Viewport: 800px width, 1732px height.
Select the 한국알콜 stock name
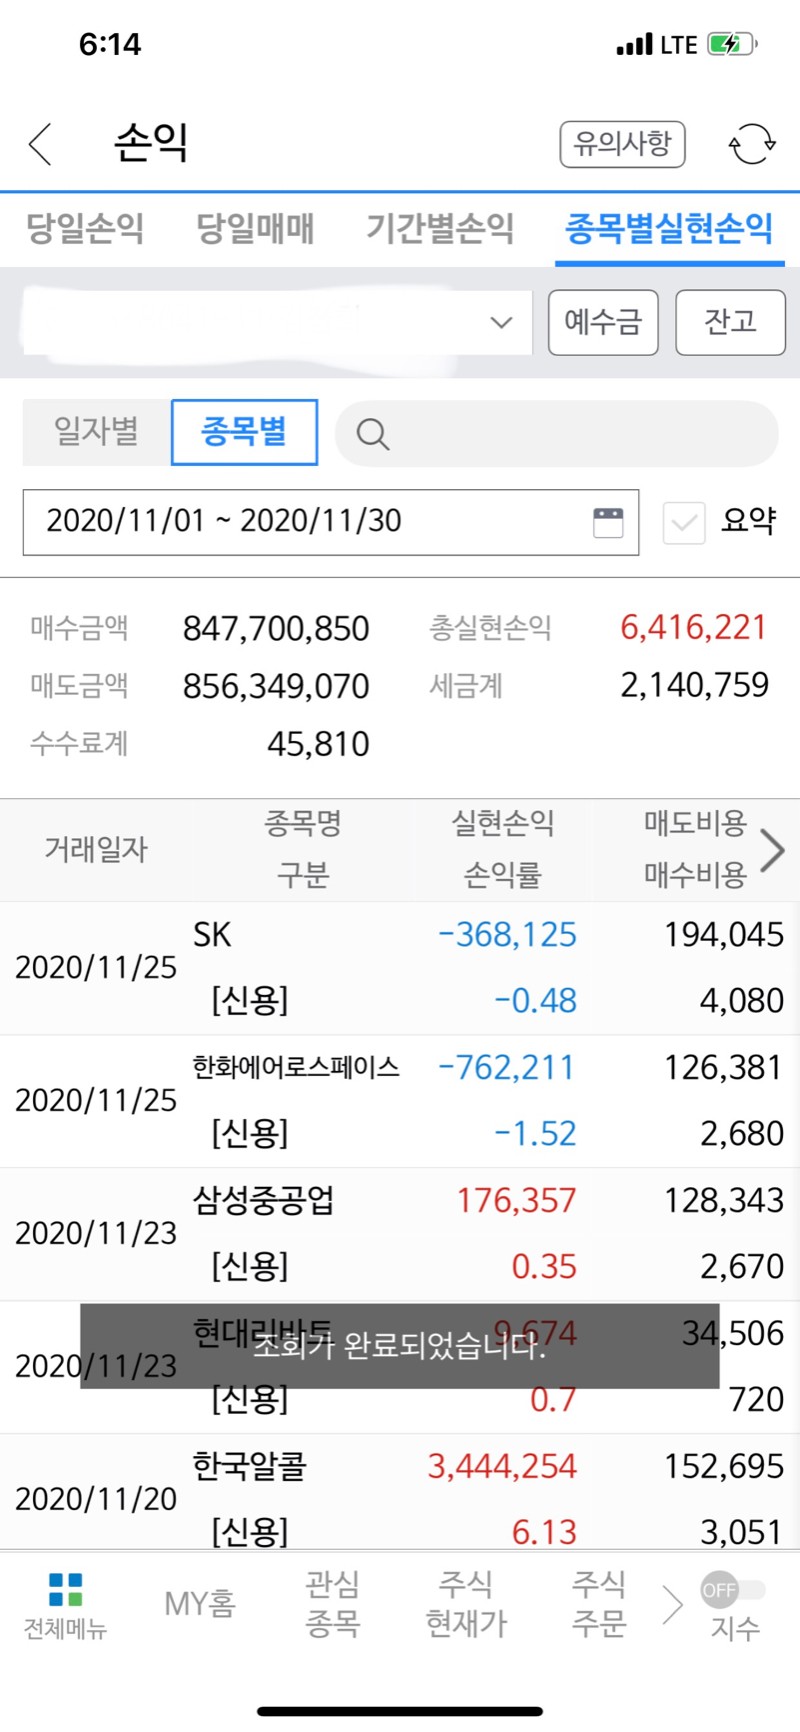click(250, 1466)
